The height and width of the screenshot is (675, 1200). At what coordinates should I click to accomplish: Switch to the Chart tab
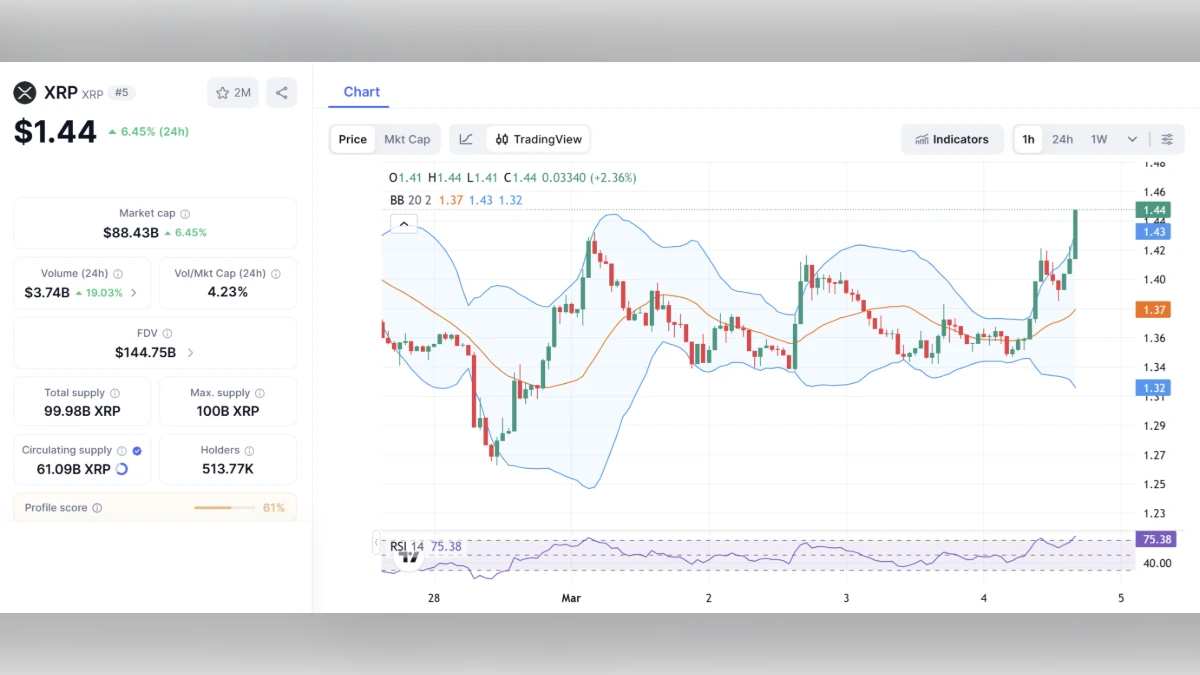point(361,91)
